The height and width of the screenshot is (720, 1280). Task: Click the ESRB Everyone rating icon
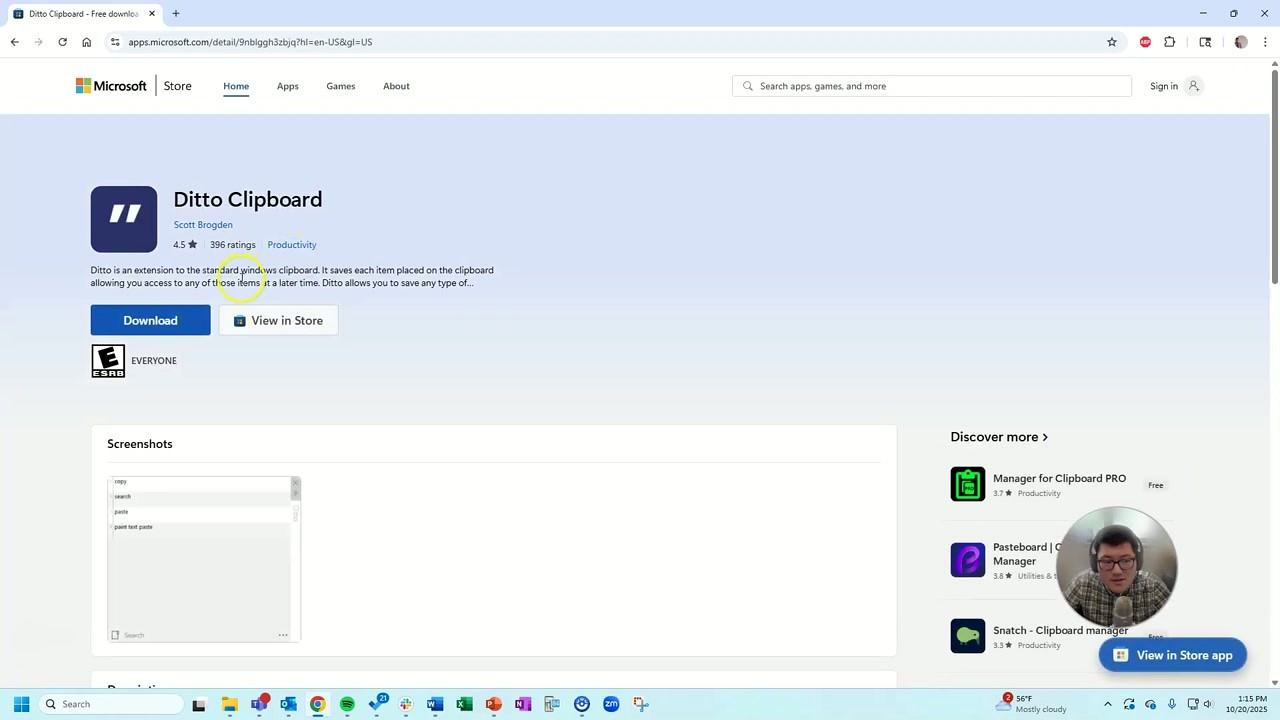107,360
